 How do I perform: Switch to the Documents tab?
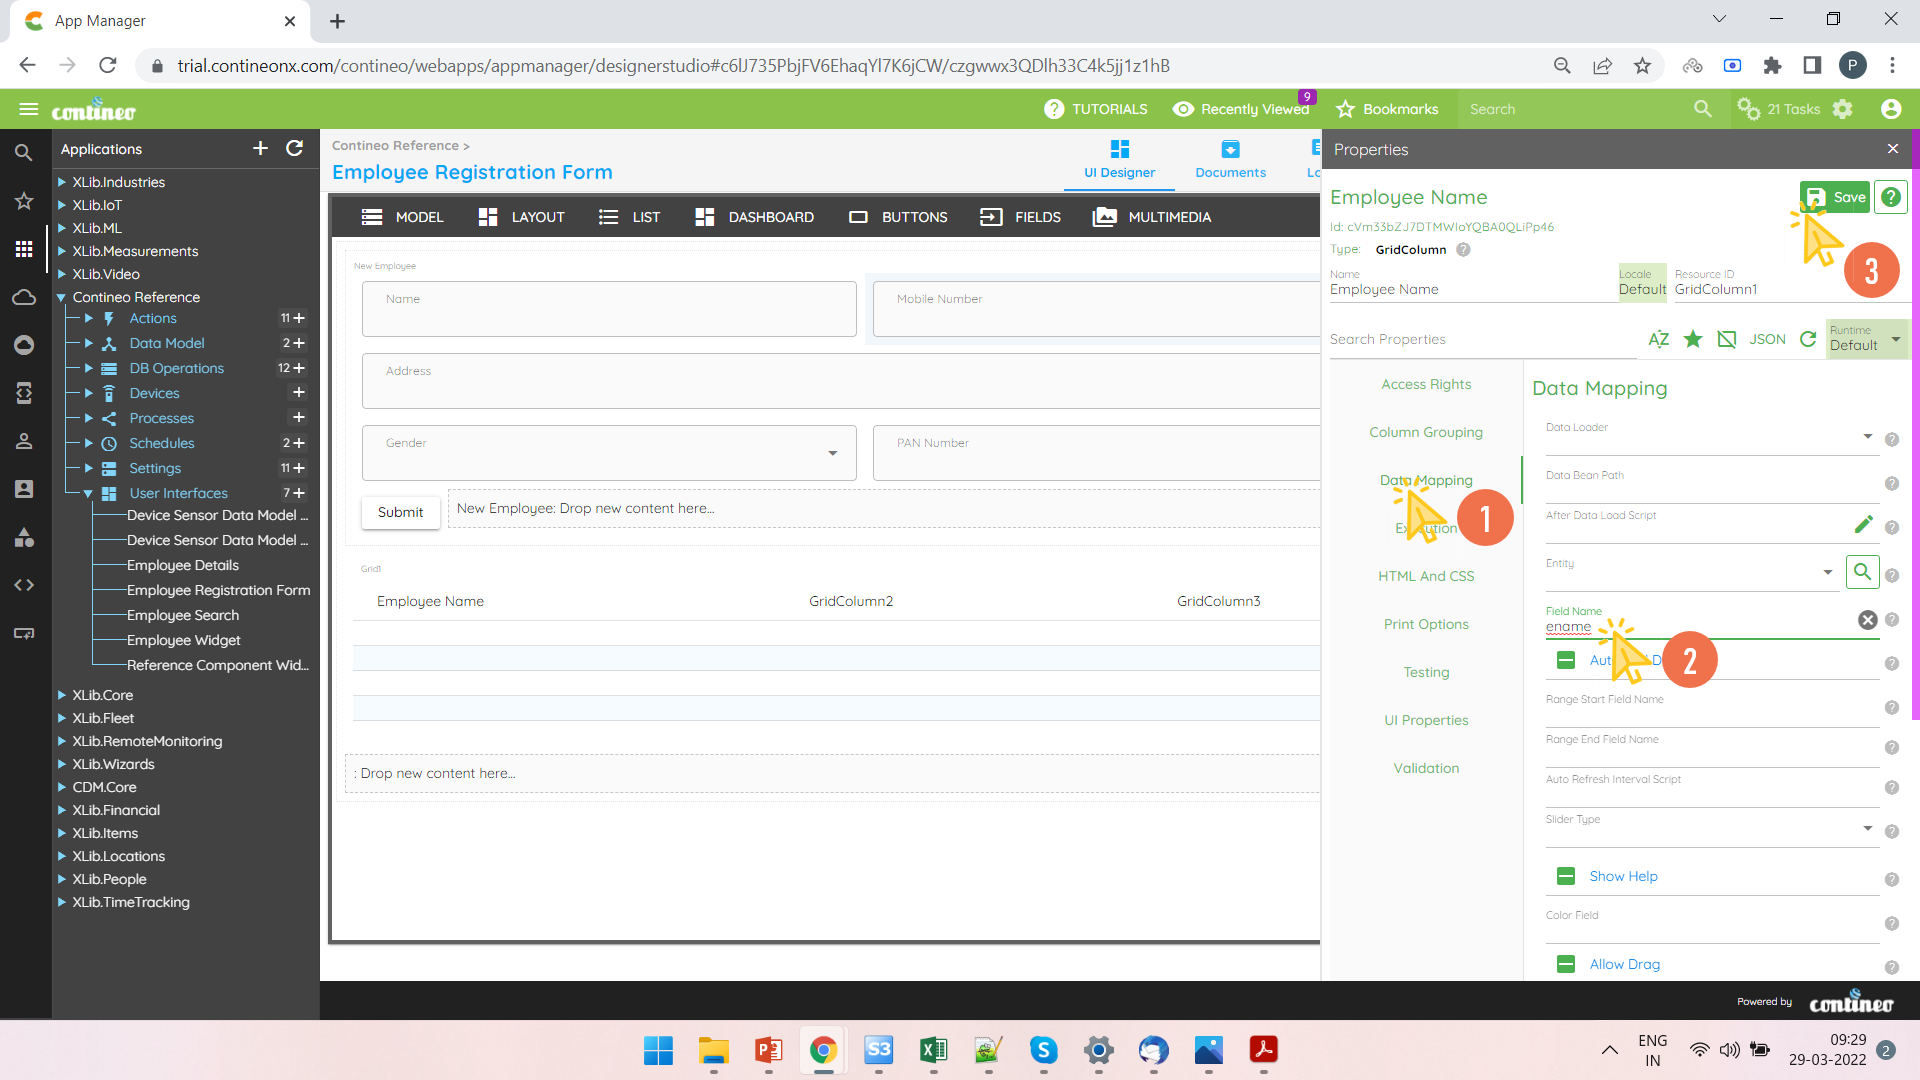tap(1230, 160)
